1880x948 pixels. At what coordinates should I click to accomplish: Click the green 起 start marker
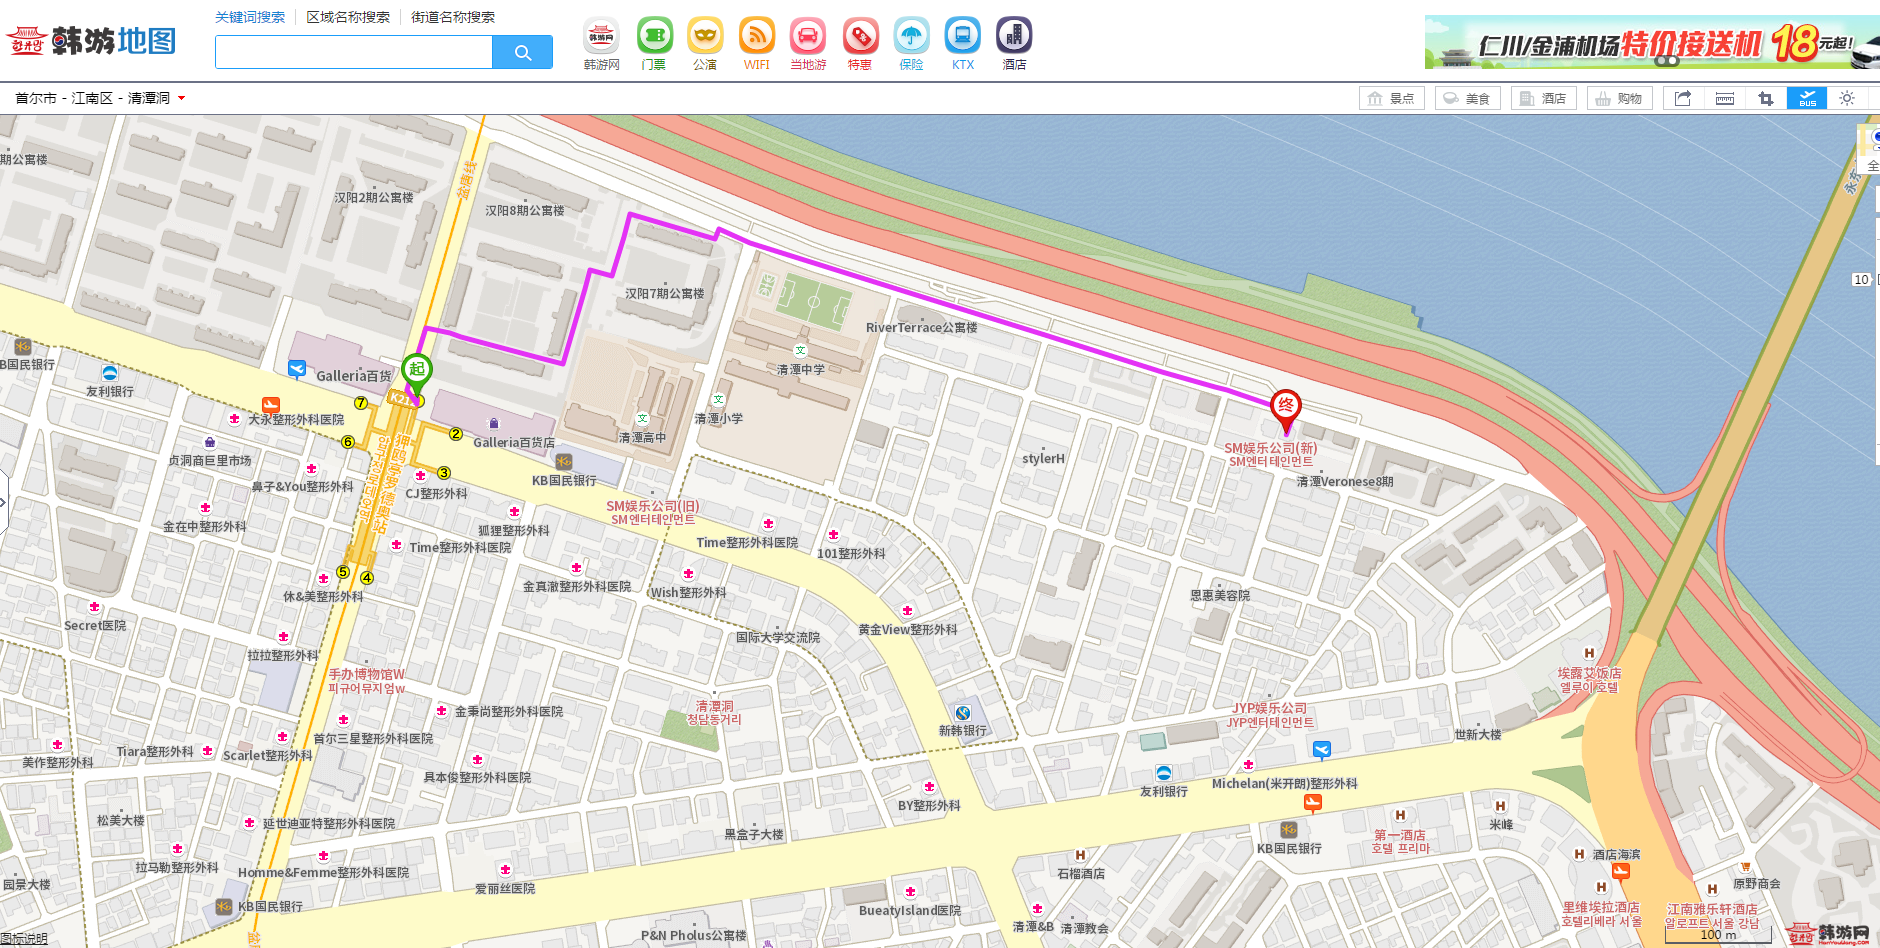[417, 374]
